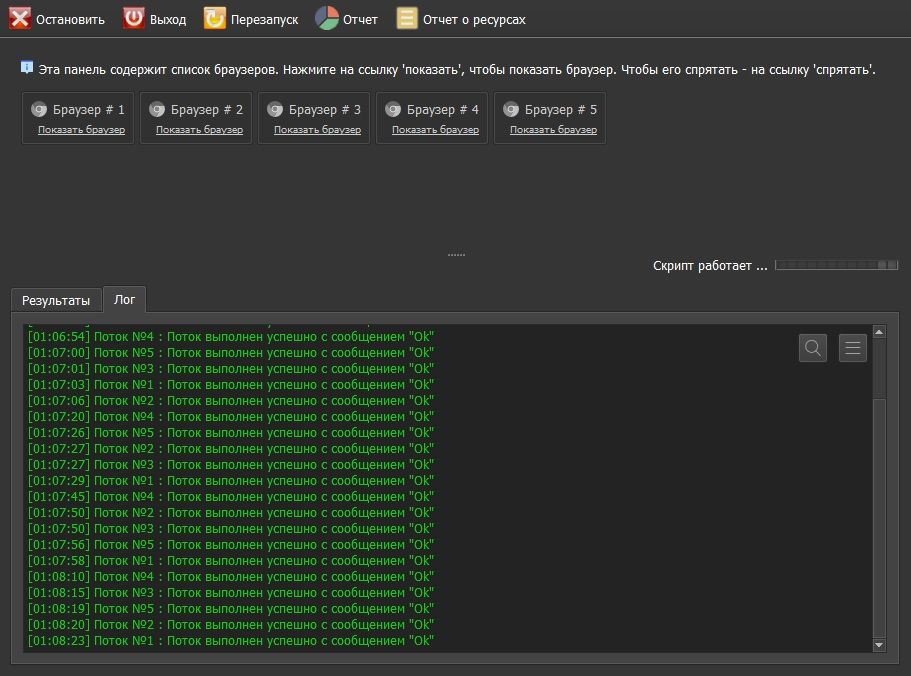Viewport: 911px width, 676px height.
Task: Click the search magnifier icon in the log
Action: click(x=813, y=348)
